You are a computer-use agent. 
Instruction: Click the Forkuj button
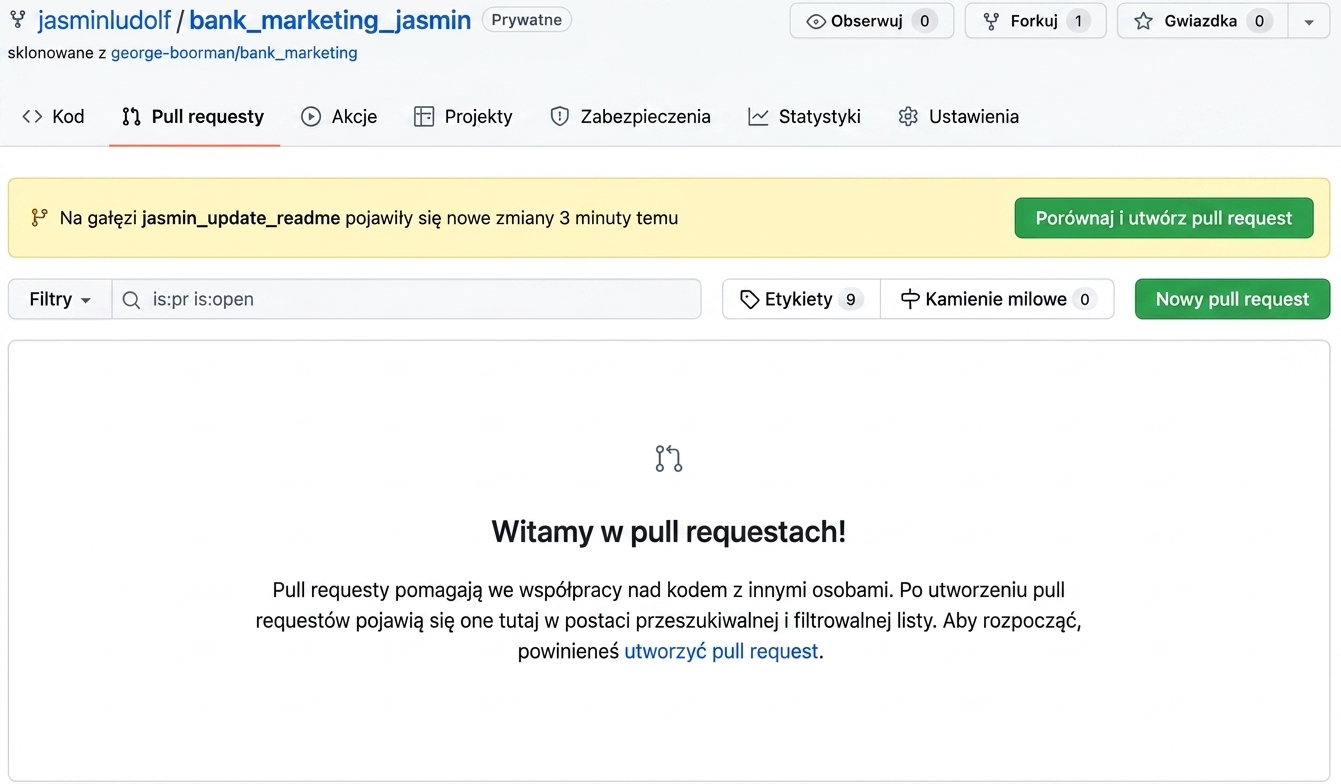pyautogui.click(x=1035, y=21)
